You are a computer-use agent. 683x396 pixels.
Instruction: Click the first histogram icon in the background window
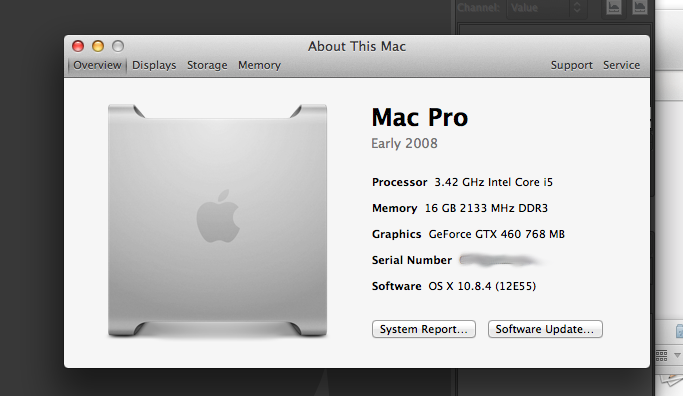pos(613,7)
